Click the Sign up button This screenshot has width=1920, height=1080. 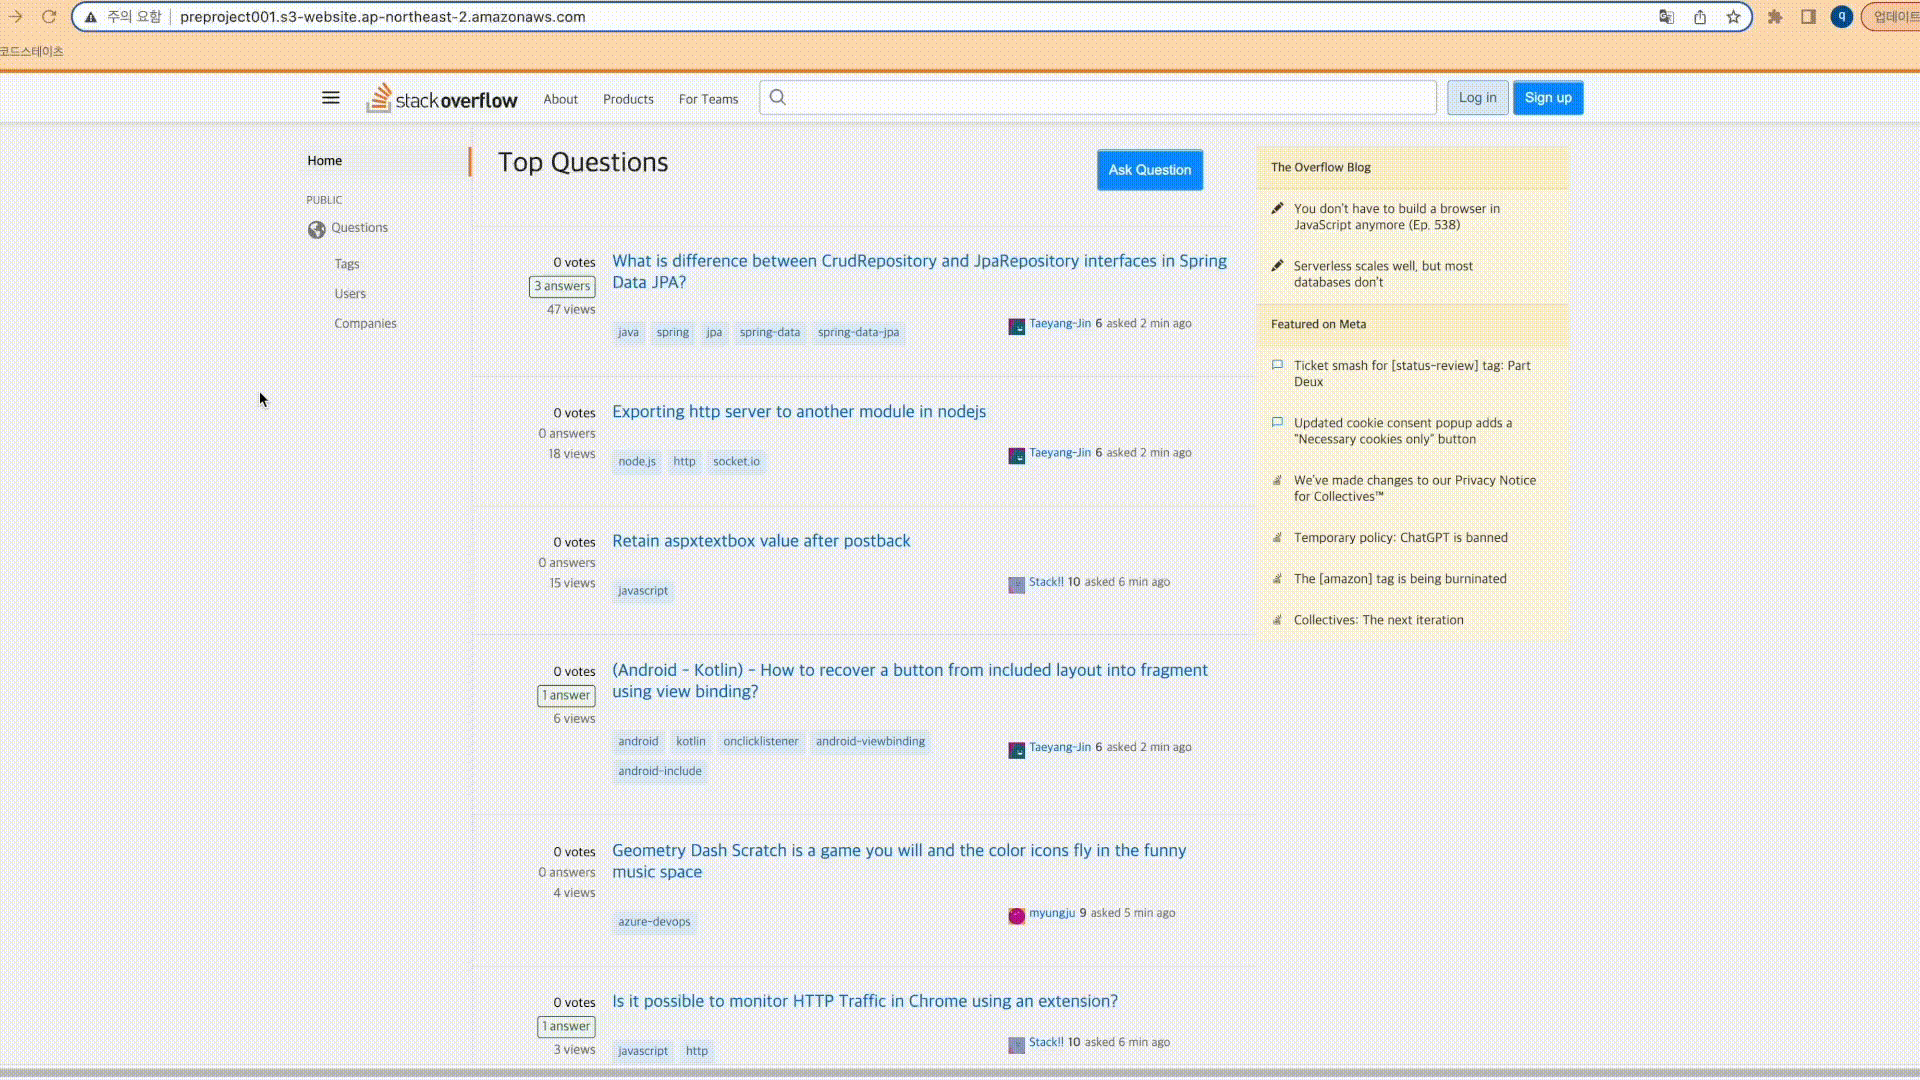[1548, 98]
